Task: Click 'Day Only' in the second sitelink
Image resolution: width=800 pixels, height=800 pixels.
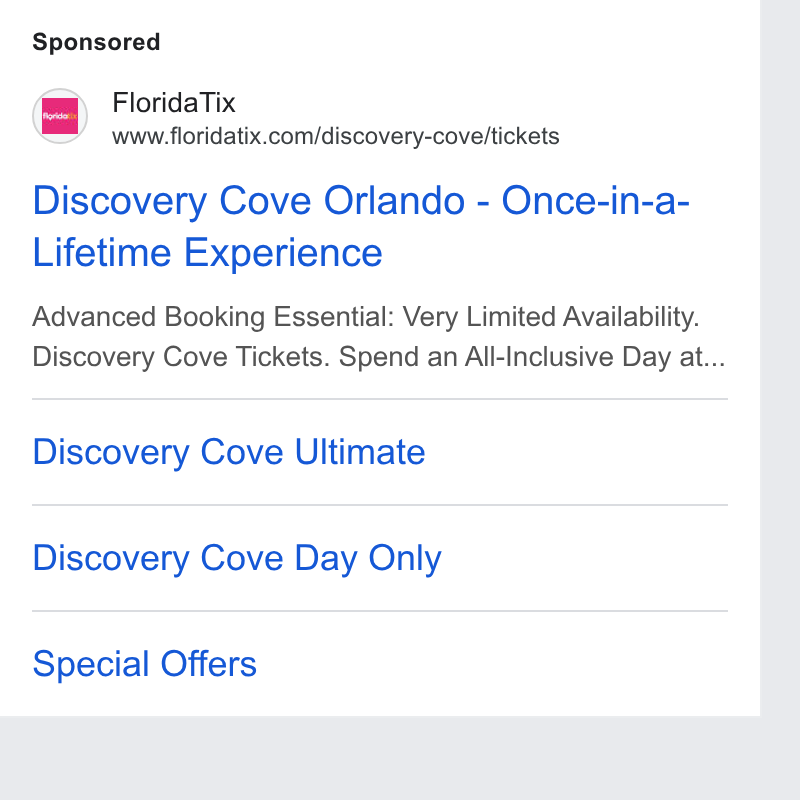Action: pyautogui.click(x=368, y=558)
